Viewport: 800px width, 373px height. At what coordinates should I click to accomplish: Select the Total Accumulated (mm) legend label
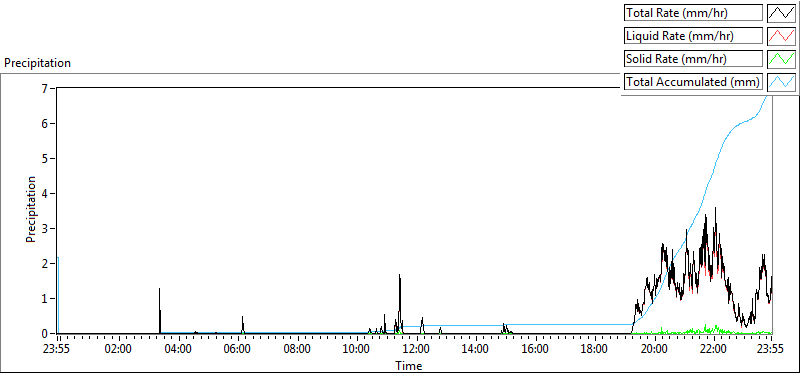pyautogui.click(x=693, y=82)
